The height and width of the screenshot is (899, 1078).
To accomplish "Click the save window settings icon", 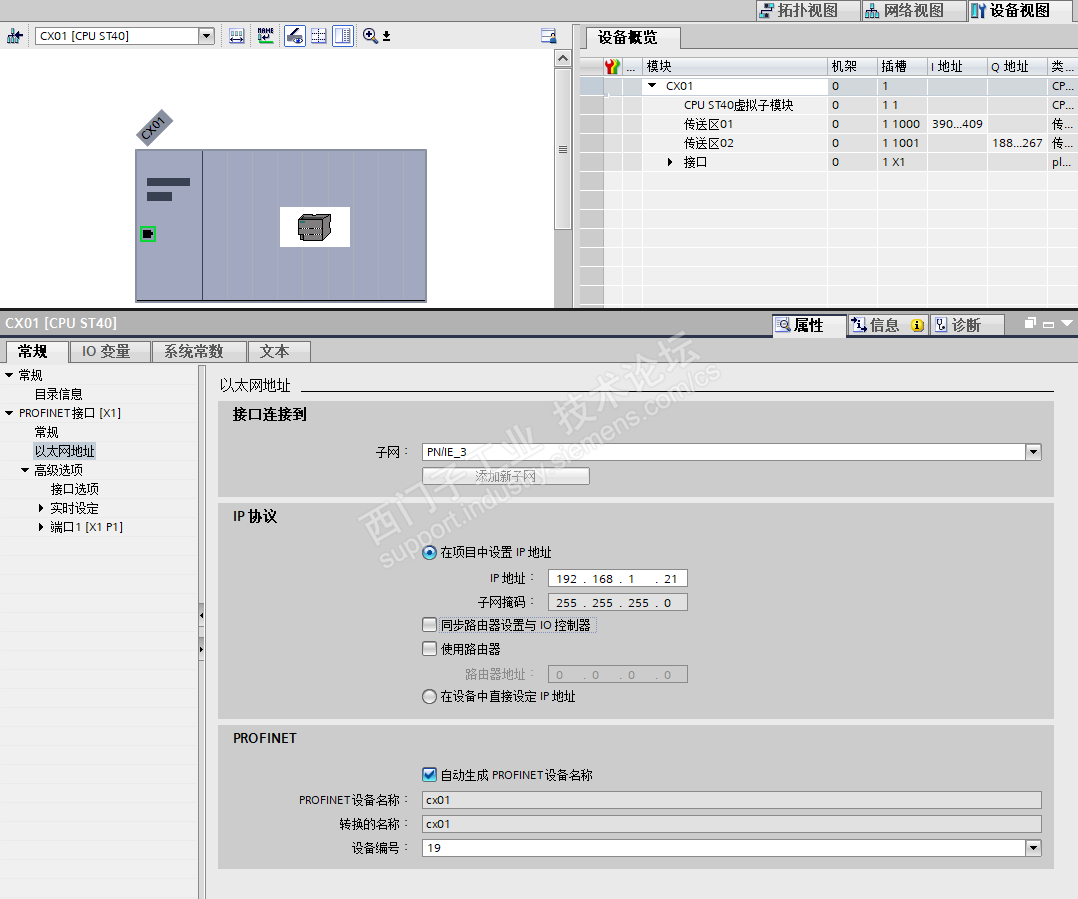I will coord(548,36).
